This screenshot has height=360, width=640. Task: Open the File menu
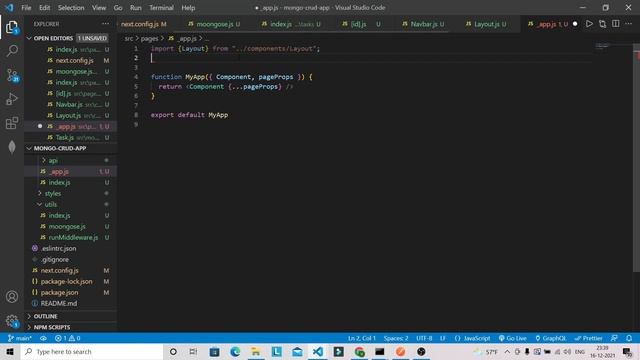26,8
